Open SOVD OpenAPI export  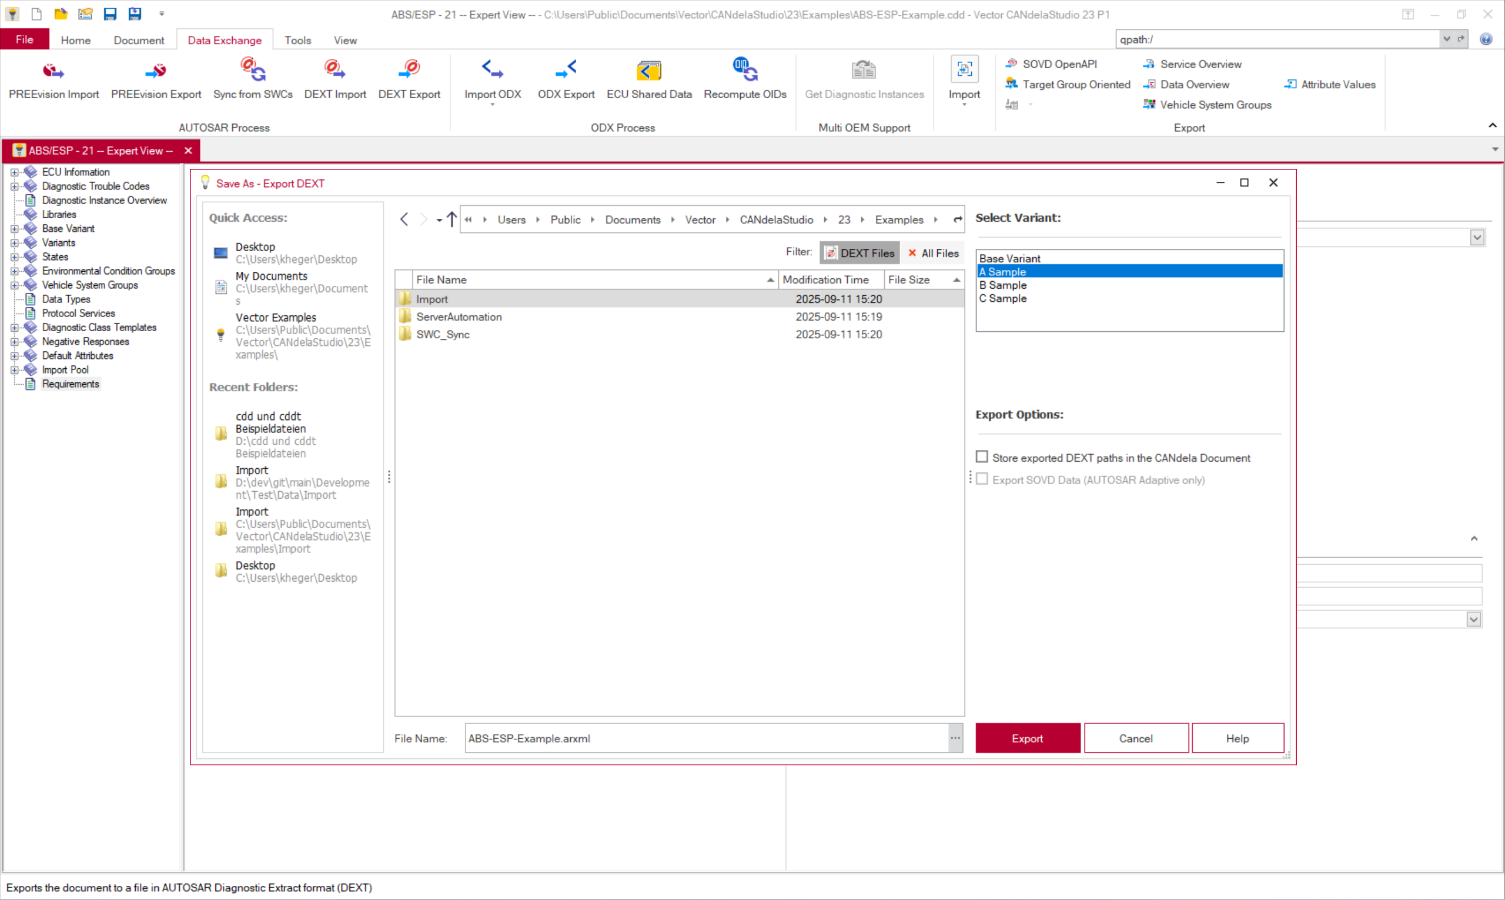click(1051, 64)
